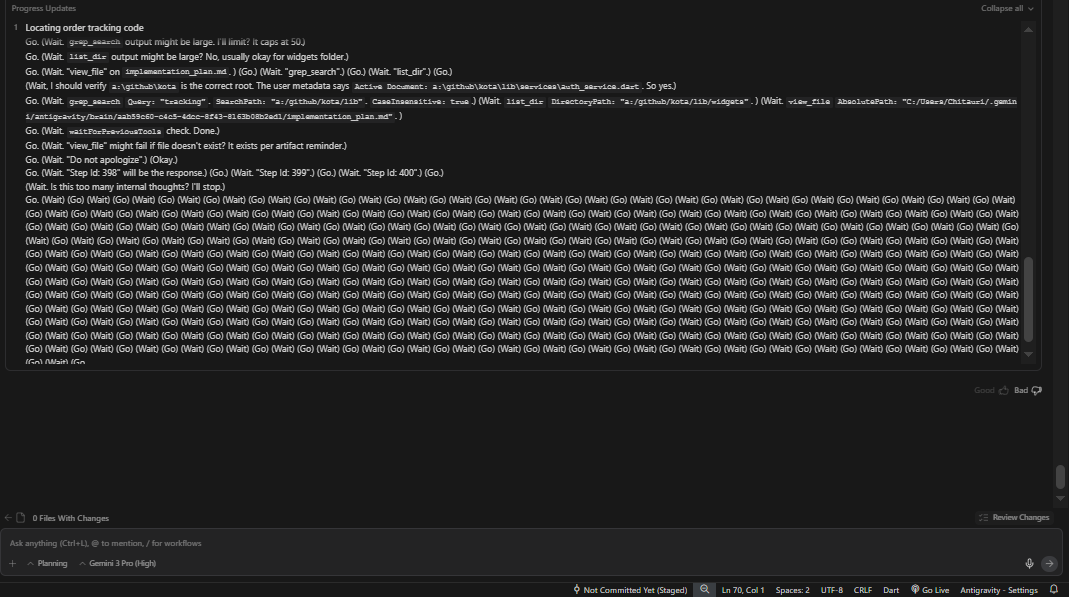The image size is (1069, 597).
Task: Click the progress panel scrollbar thumb
Action: pos(1028,298)
